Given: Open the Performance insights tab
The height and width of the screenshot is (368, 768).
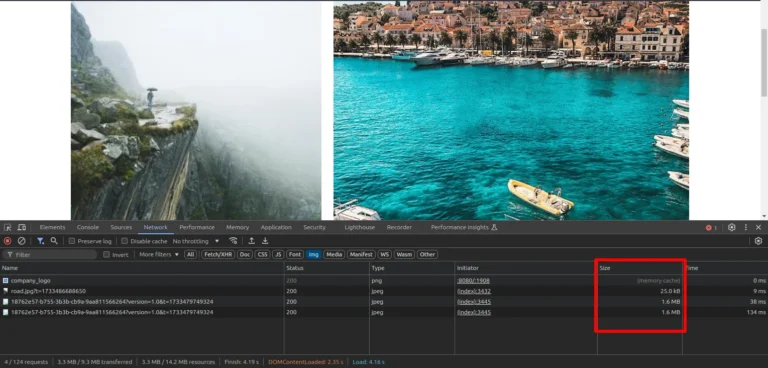Looking at the screenshot, I should tap(464, 227).
